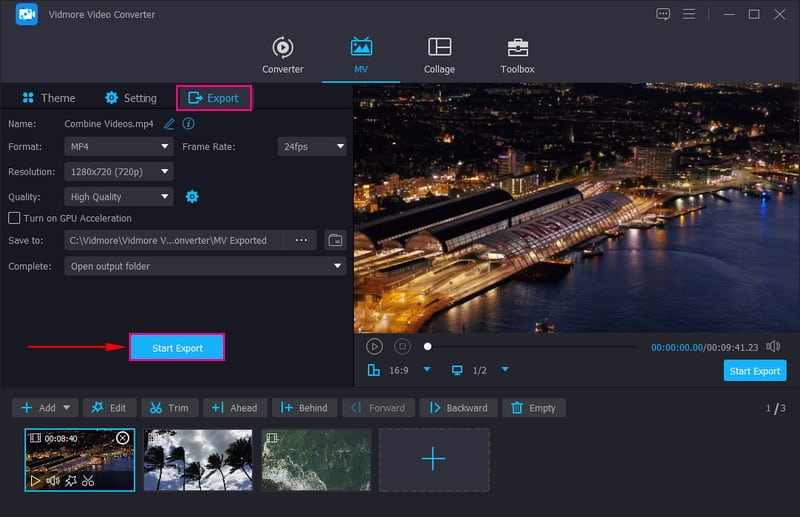Open the output folder icon beside Save path
The width and height of the screenshot is (800, 517).
click(335, 240)
